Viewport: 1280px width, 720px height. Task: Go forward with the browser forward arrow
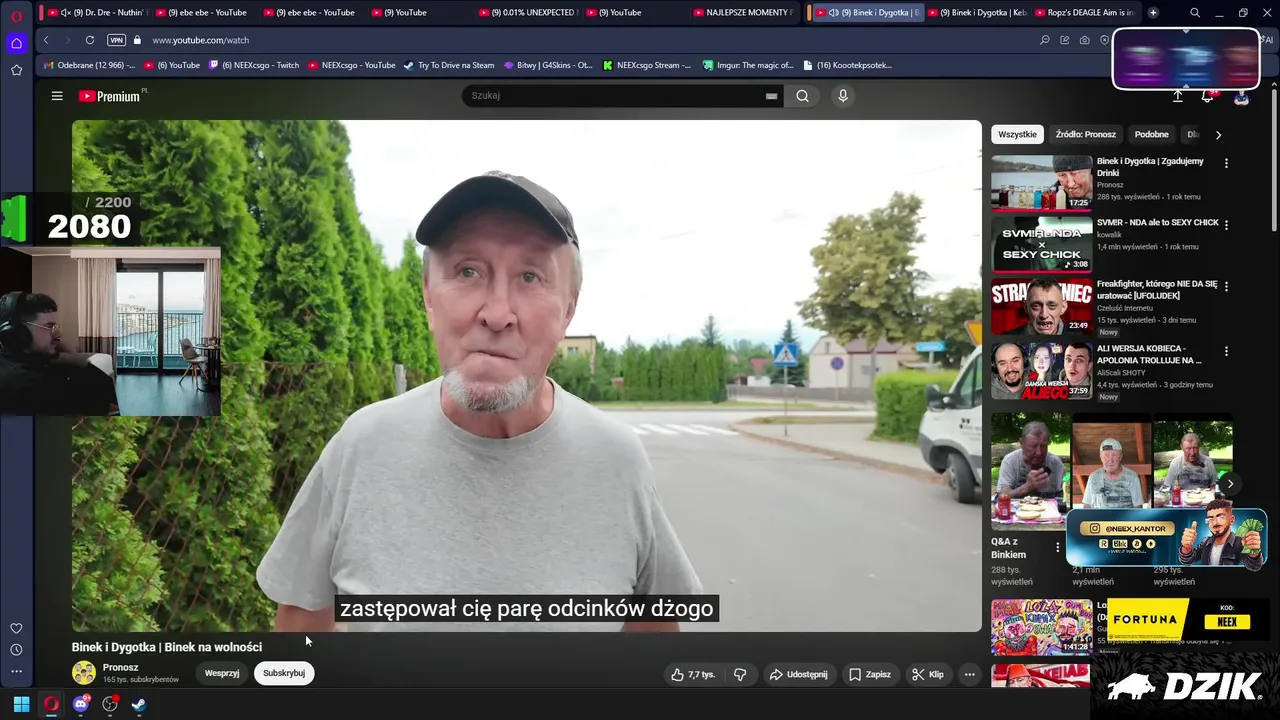coord(67,40)
